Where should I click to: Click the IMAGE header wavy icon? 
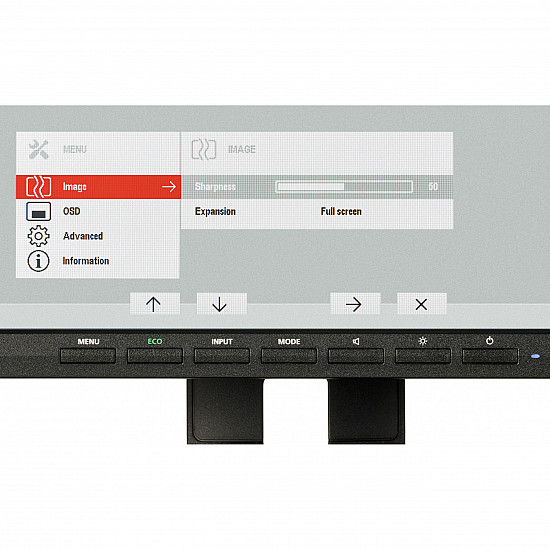[204, 149]
